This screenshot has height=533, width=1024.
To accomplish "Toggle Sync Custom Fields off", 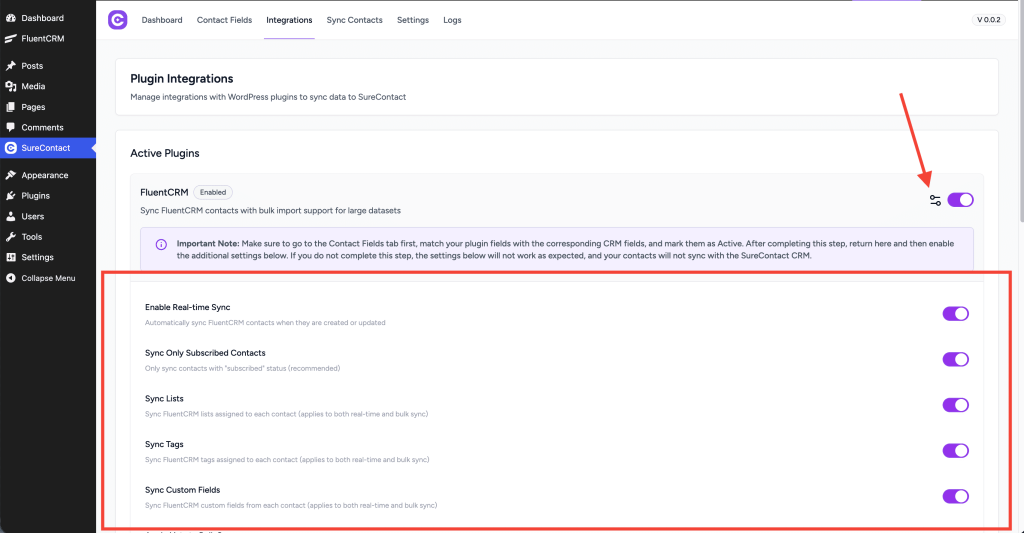I will 955,496.
